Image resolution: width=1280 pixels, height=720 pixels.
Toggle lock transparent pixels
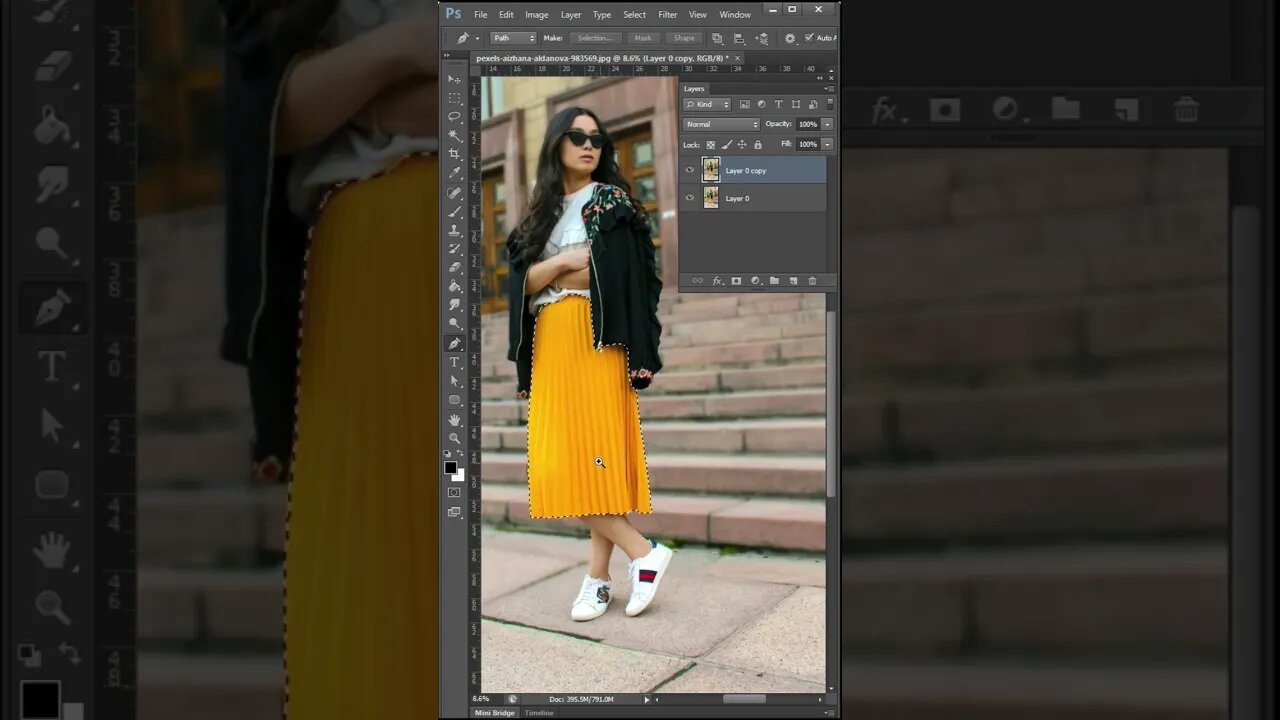711,144
